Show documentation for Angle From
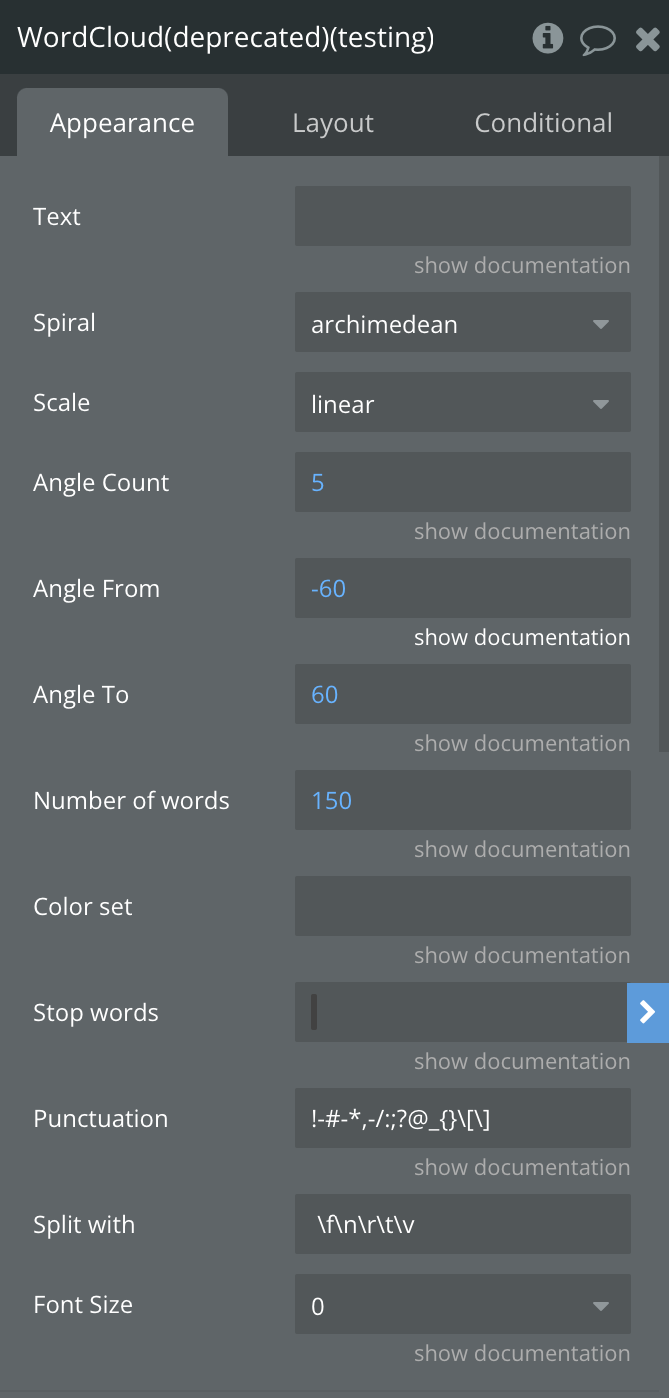The image size is (669, 1398). [522, 637]
